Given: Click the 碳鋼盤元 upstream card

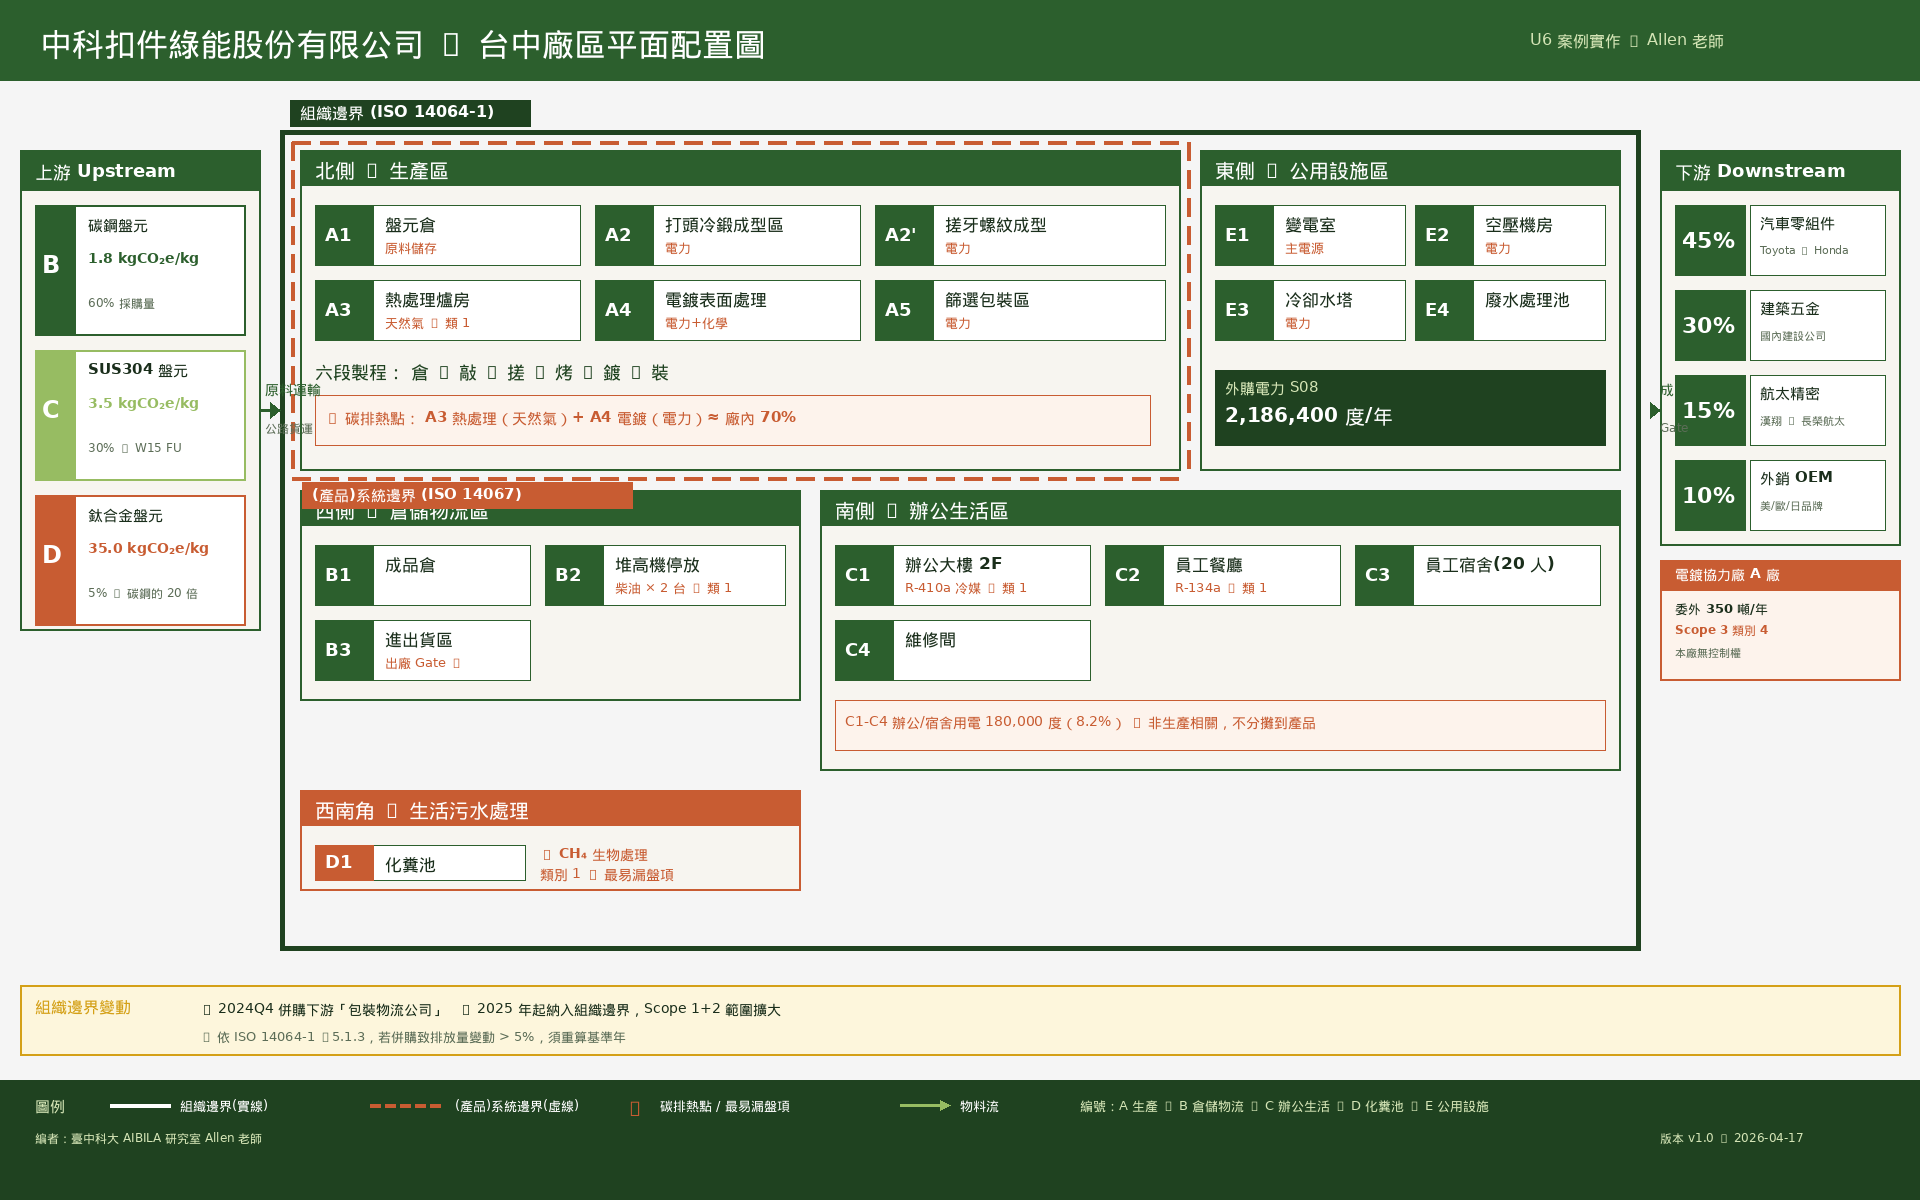Looking at the screenshot, I should (140, 271).
